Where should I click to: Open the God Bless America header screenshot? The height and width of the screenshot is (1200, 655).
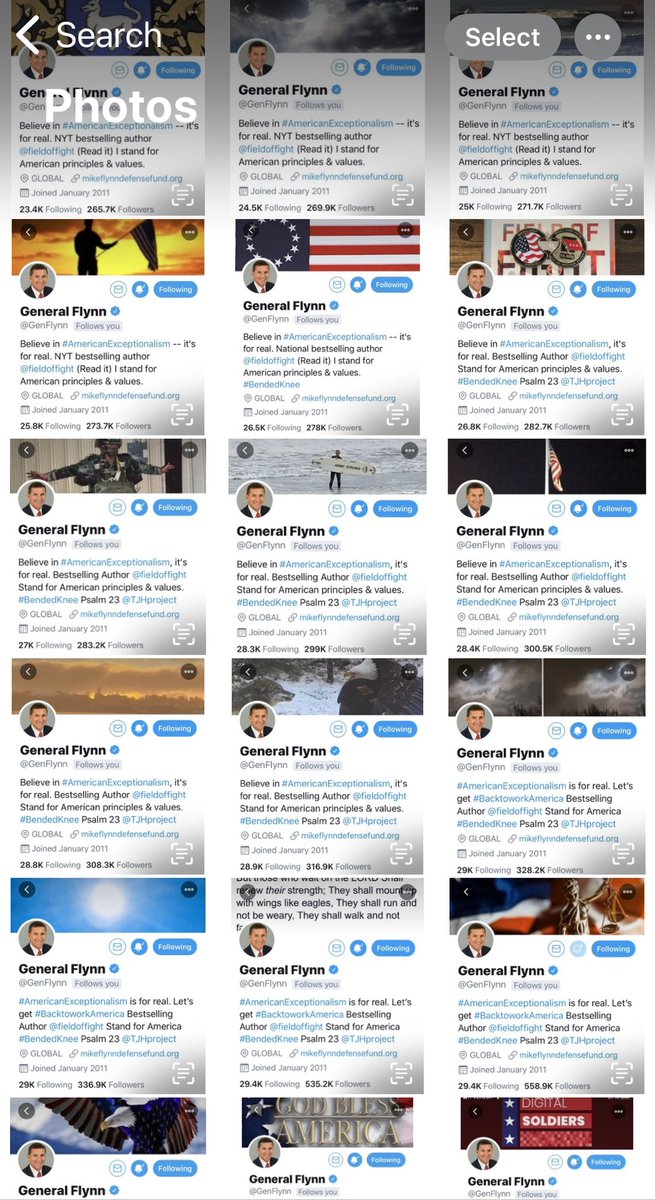(x=327, y=1149)
